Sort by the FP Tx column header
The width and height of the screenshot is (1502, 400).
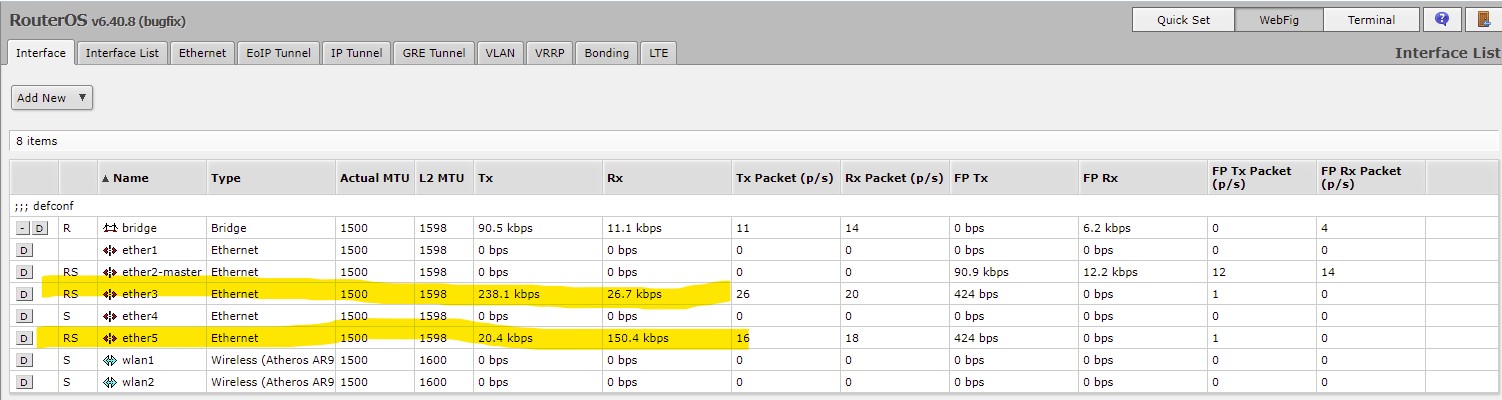point(1014,178)
